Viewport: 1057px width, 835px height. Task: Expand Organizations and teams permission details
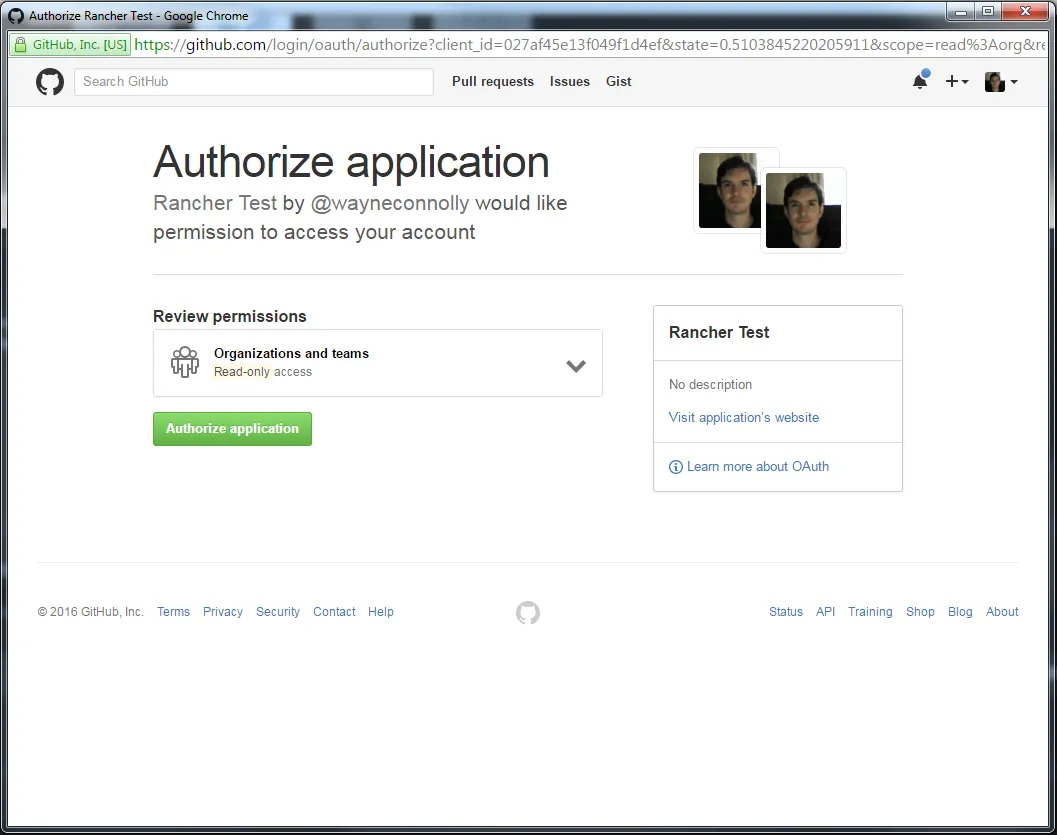point(576,366)
